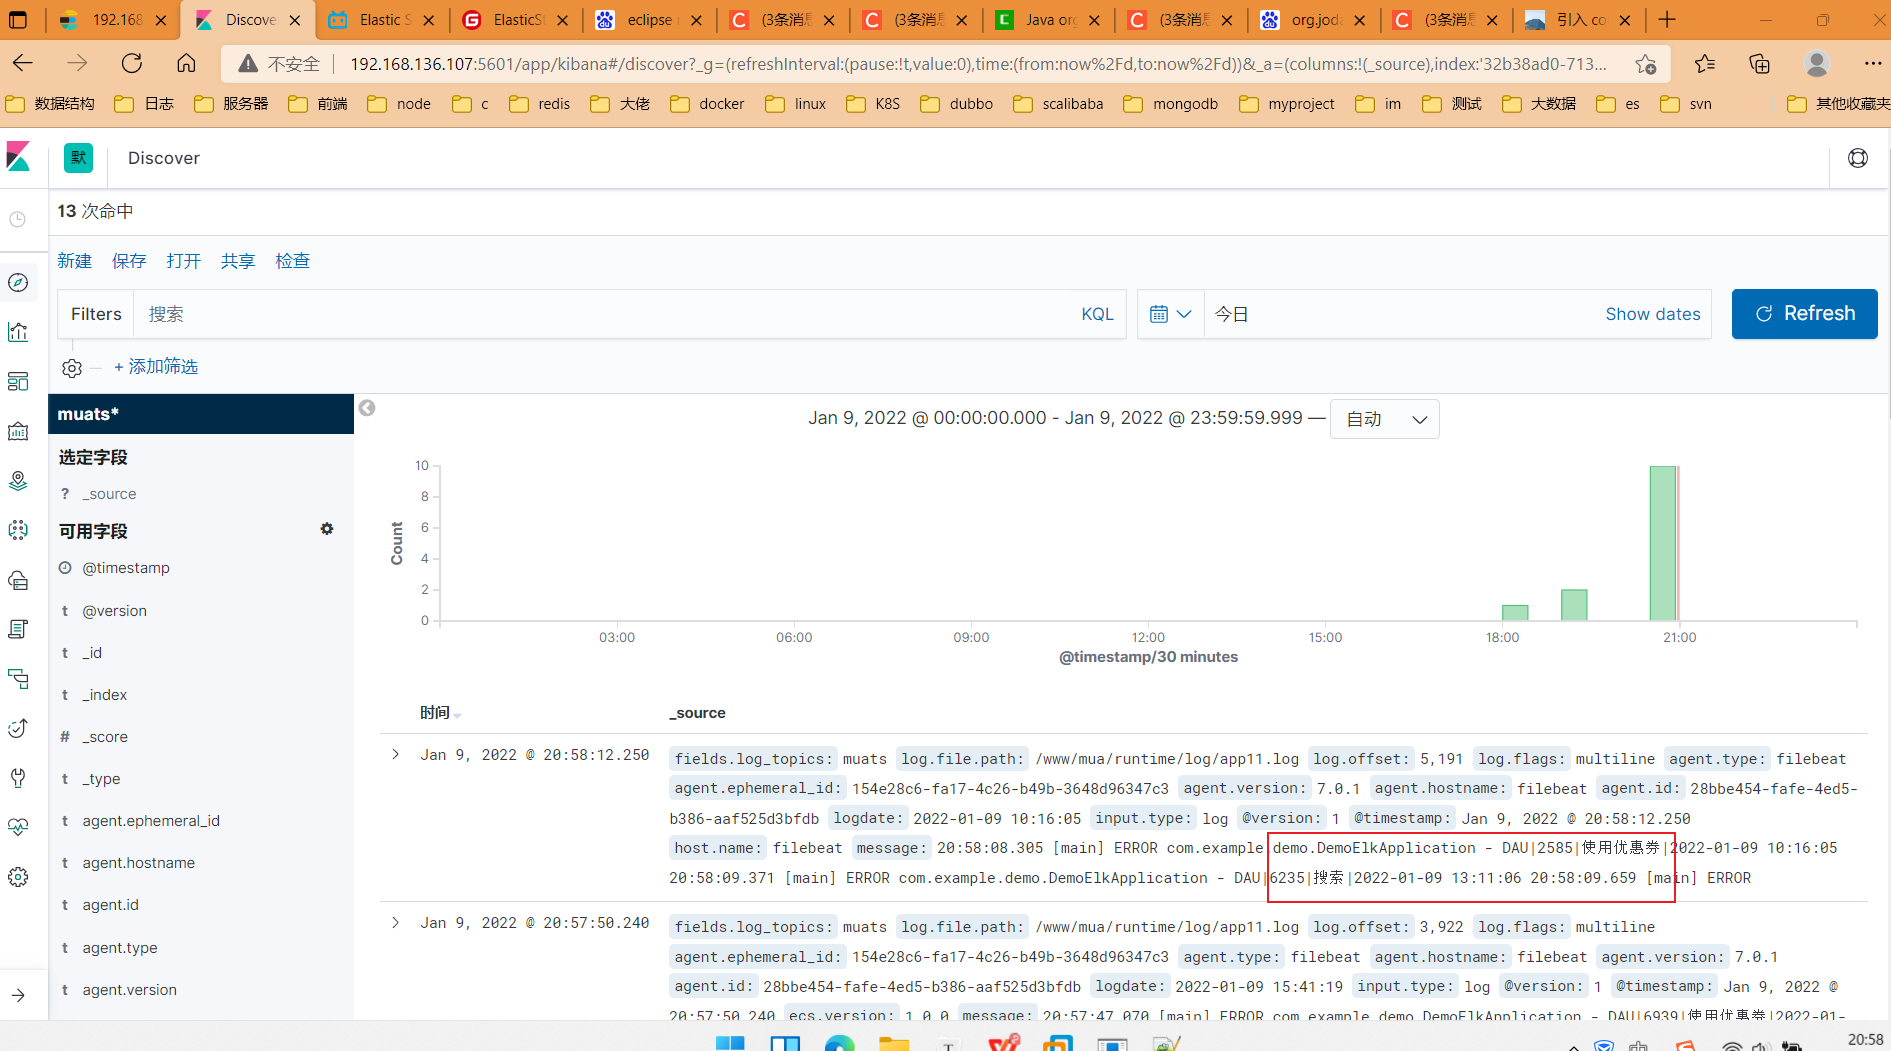Open Kibana home logo

(x=18, y=157)
